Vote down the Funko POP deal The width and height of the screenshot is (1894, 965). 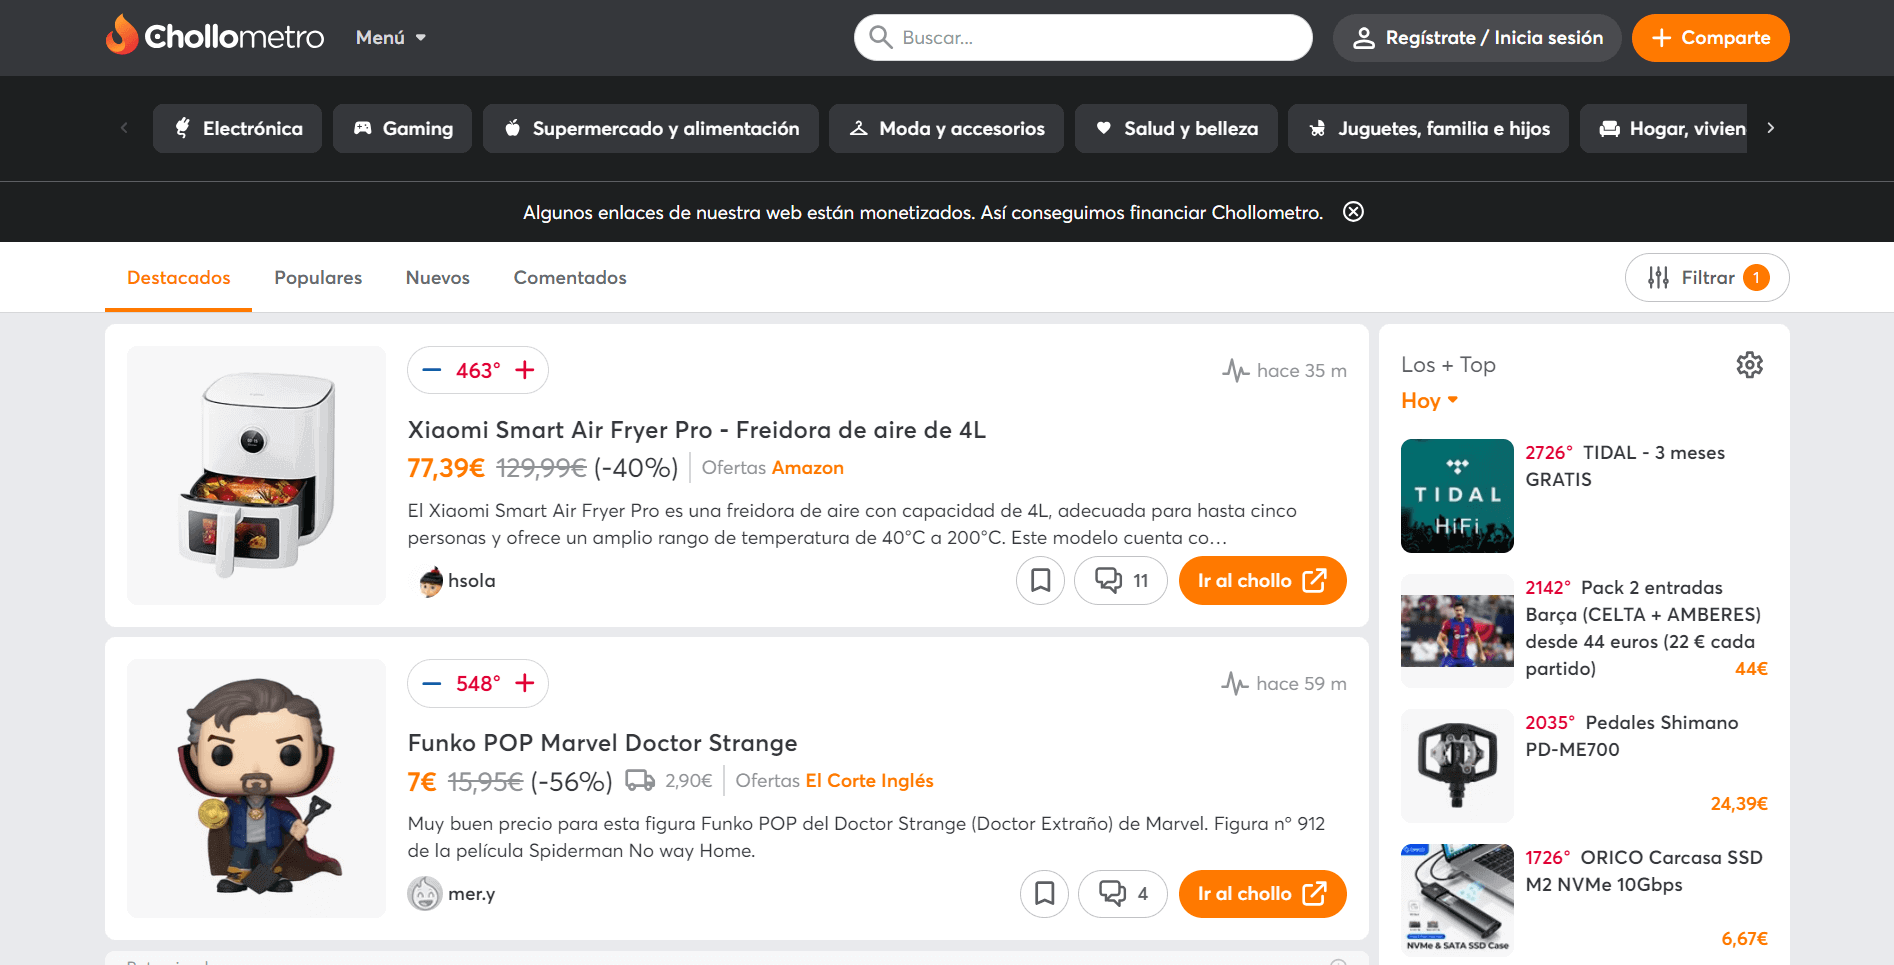pyautogui.click(x=431, y=684)
